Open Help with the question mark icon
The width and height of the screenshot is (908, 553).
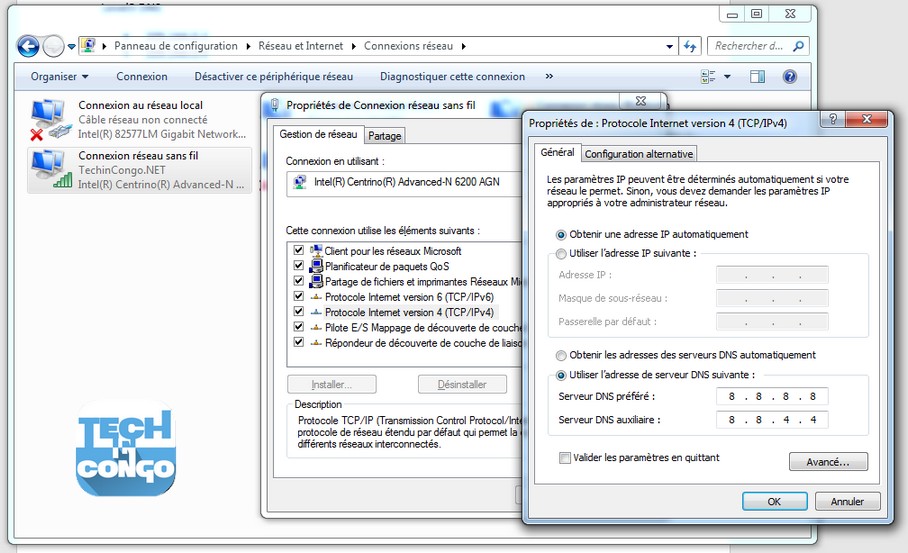point(789,76)
